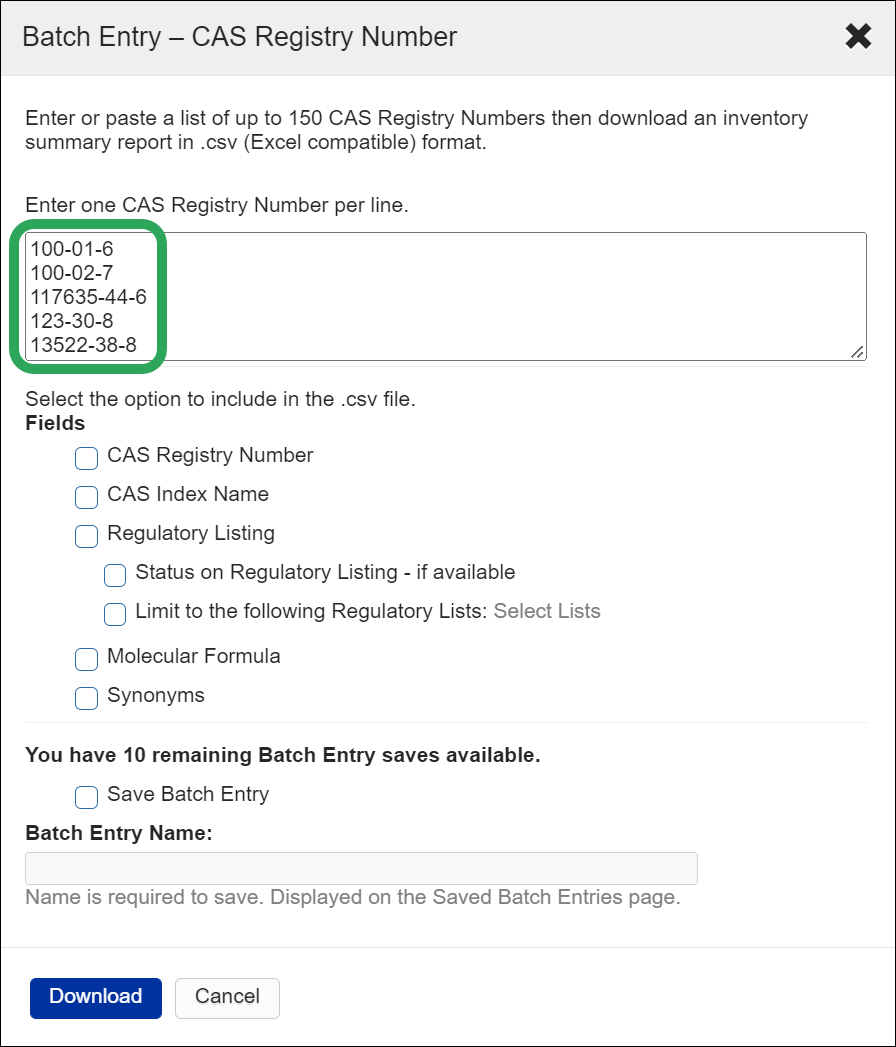Enable the CAS Registry Number field checkbox
Viewport: 896px width, 1047px height.
pyautogui.click(x=87, y=458)
